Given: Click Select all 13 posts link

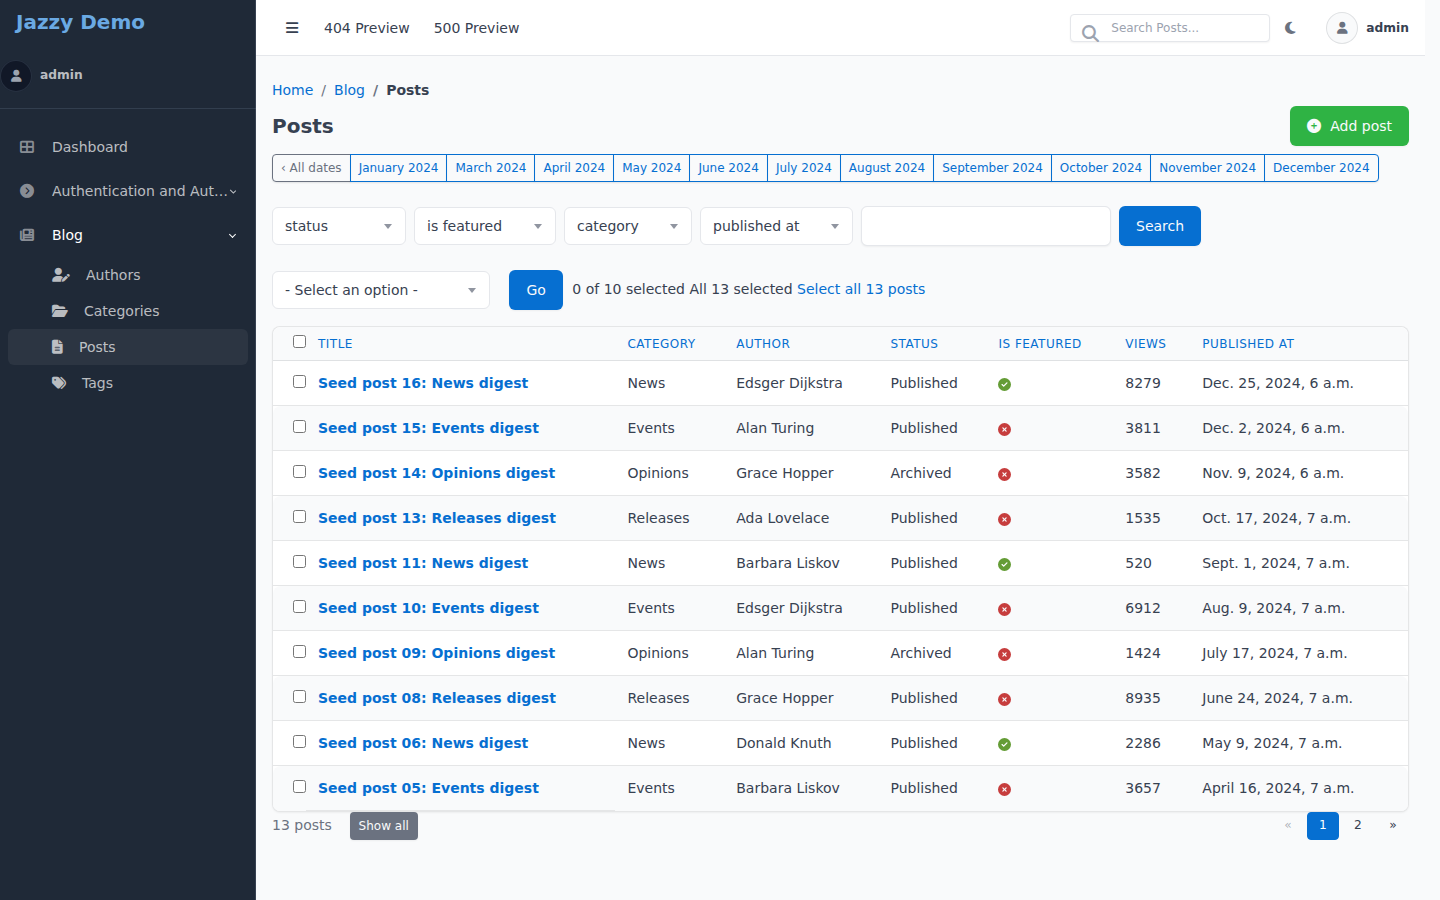Looking at the screenshot, I should 861,289.
